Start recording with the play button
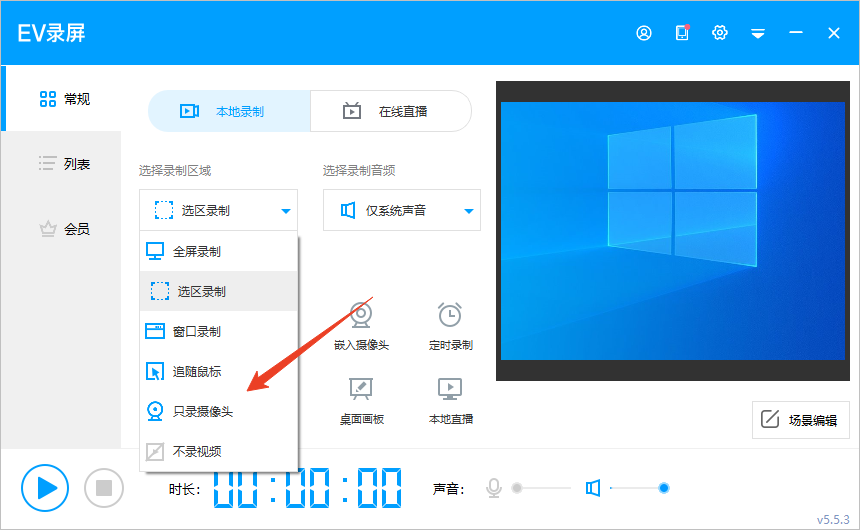Image resolution: width=860 pixels, height=530 pixels. coord(45,488)
